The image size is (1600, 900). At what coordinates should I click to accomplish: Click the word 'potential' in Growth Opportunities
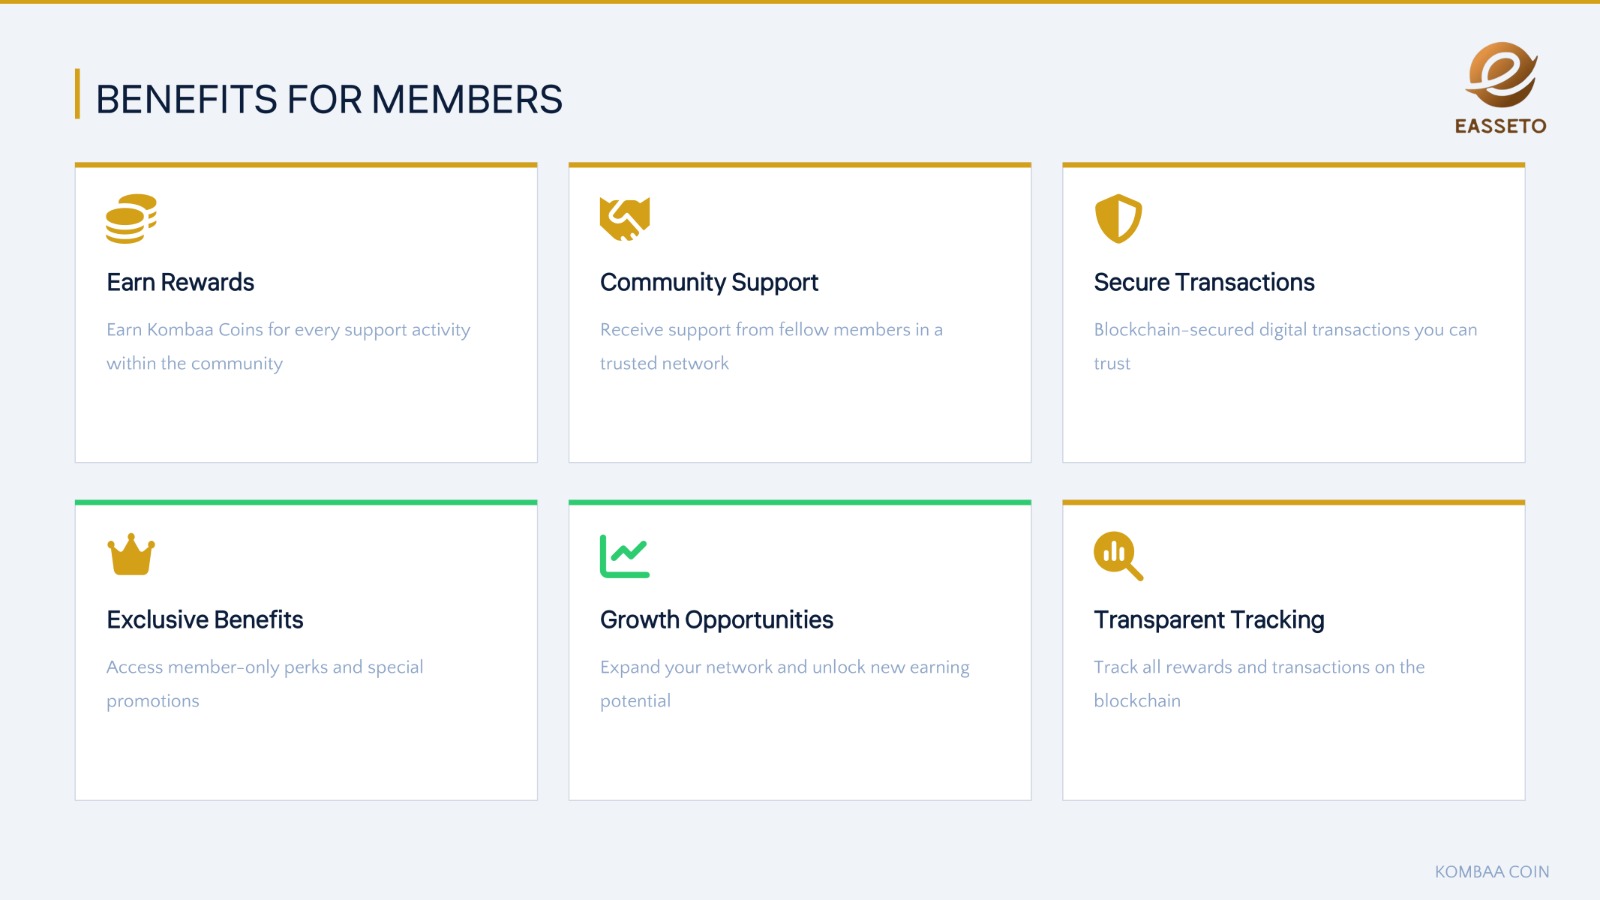tap(636, 701)
